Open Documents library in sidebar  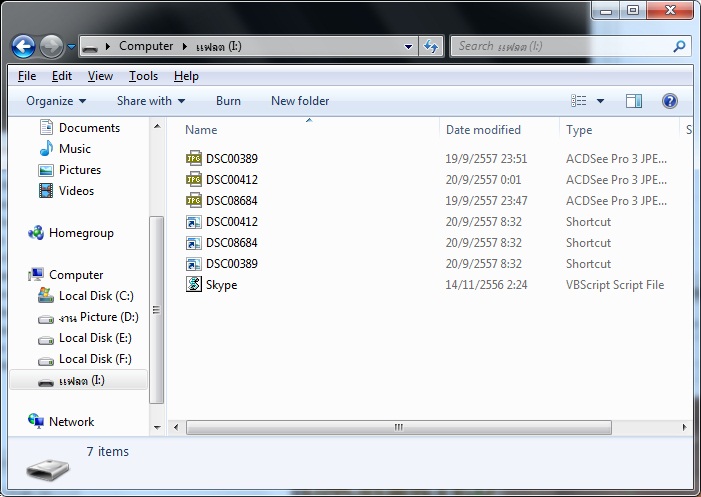pyautogui.click(x=80, y=128)
